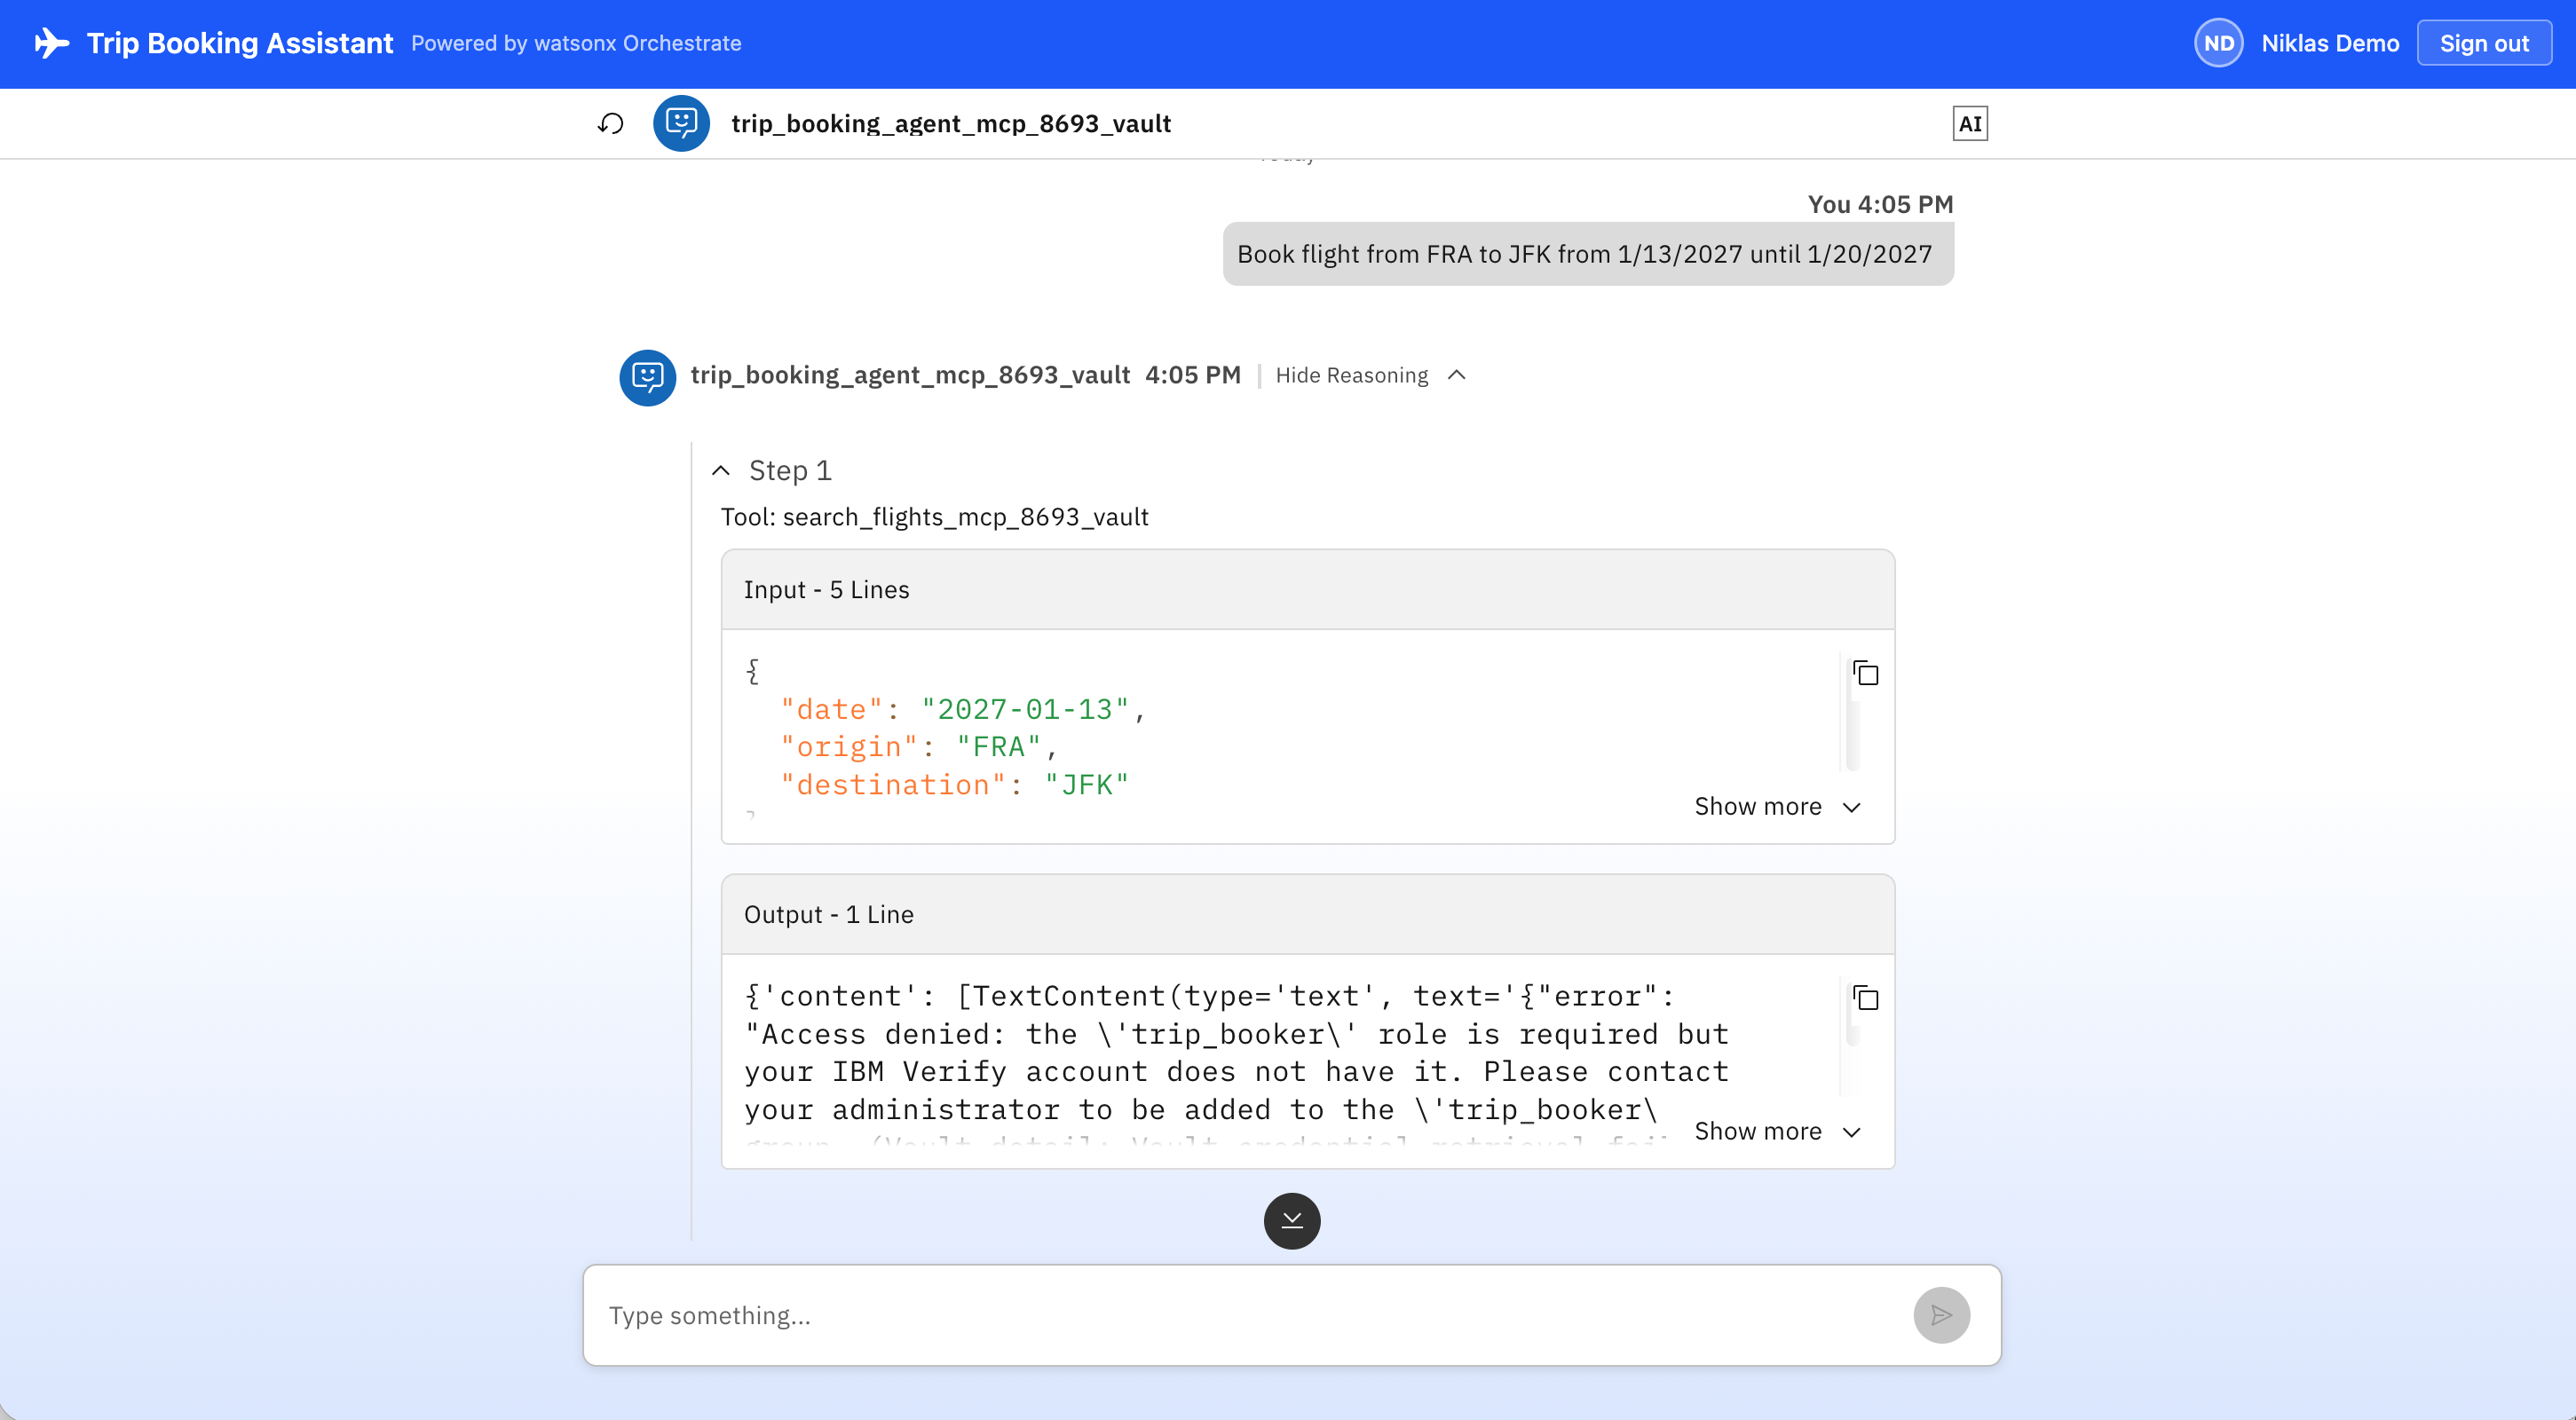Click the "destination": "JFK" JSON line
Image resolution: width=2576 pixels, height=1420 pixels.
954,785
